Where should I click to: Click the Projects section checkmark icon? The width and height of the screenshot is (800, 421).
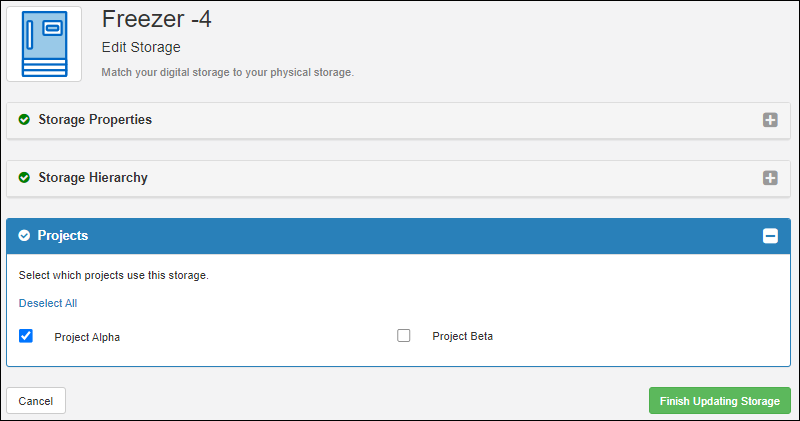pos(24,235)
